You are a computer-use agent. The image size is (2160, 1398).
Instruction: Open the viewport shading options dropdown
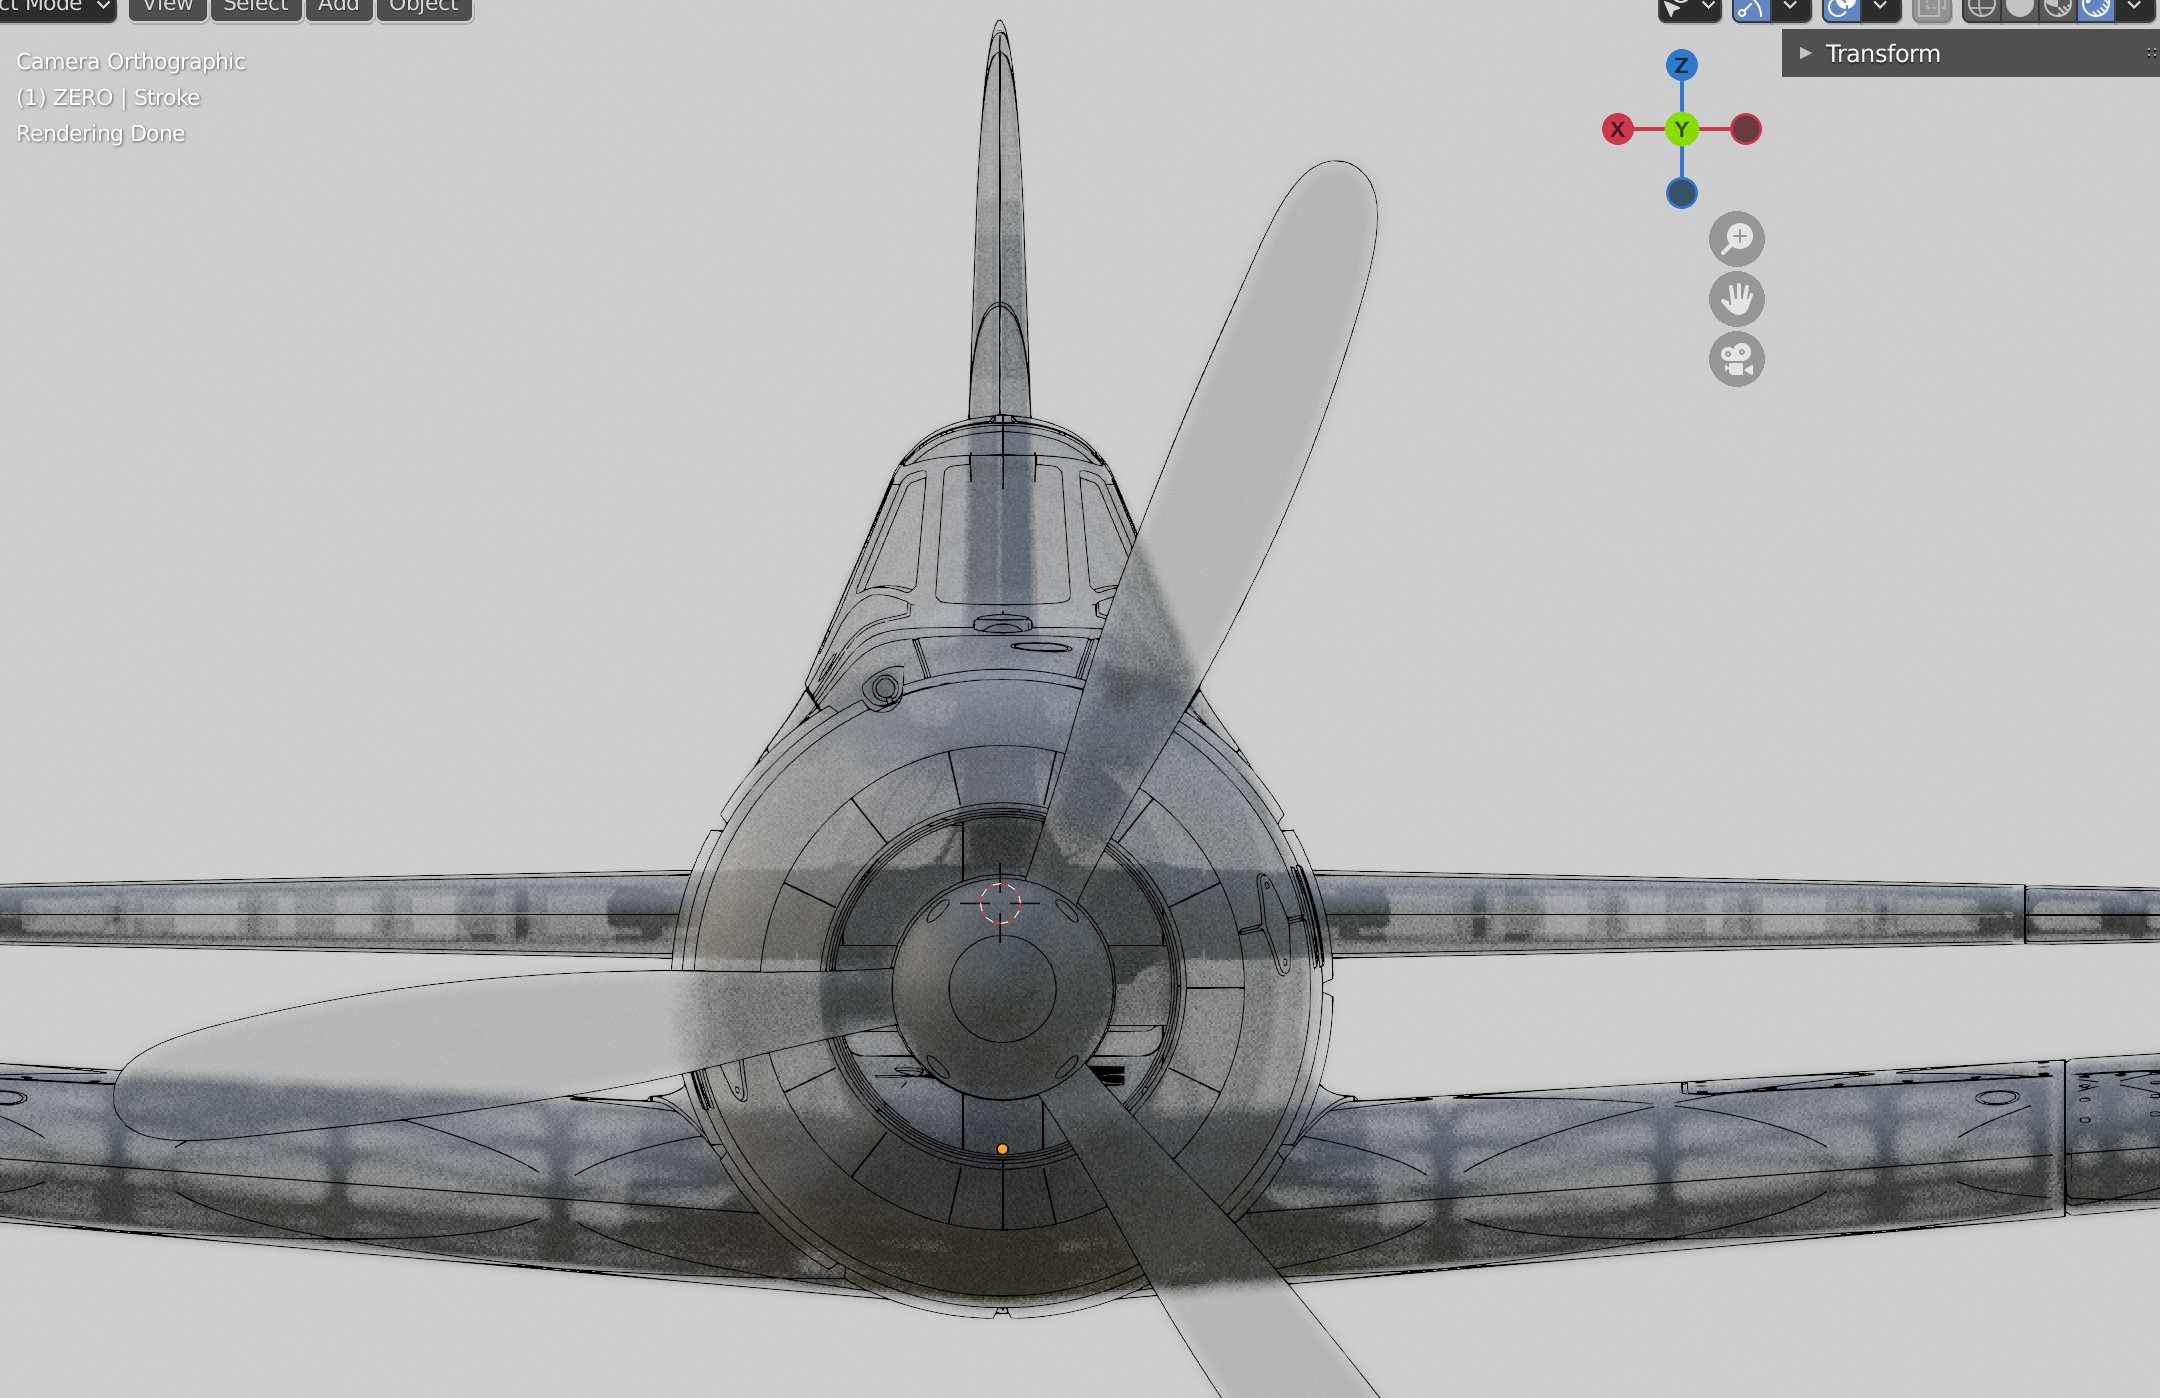(2135, 7)
